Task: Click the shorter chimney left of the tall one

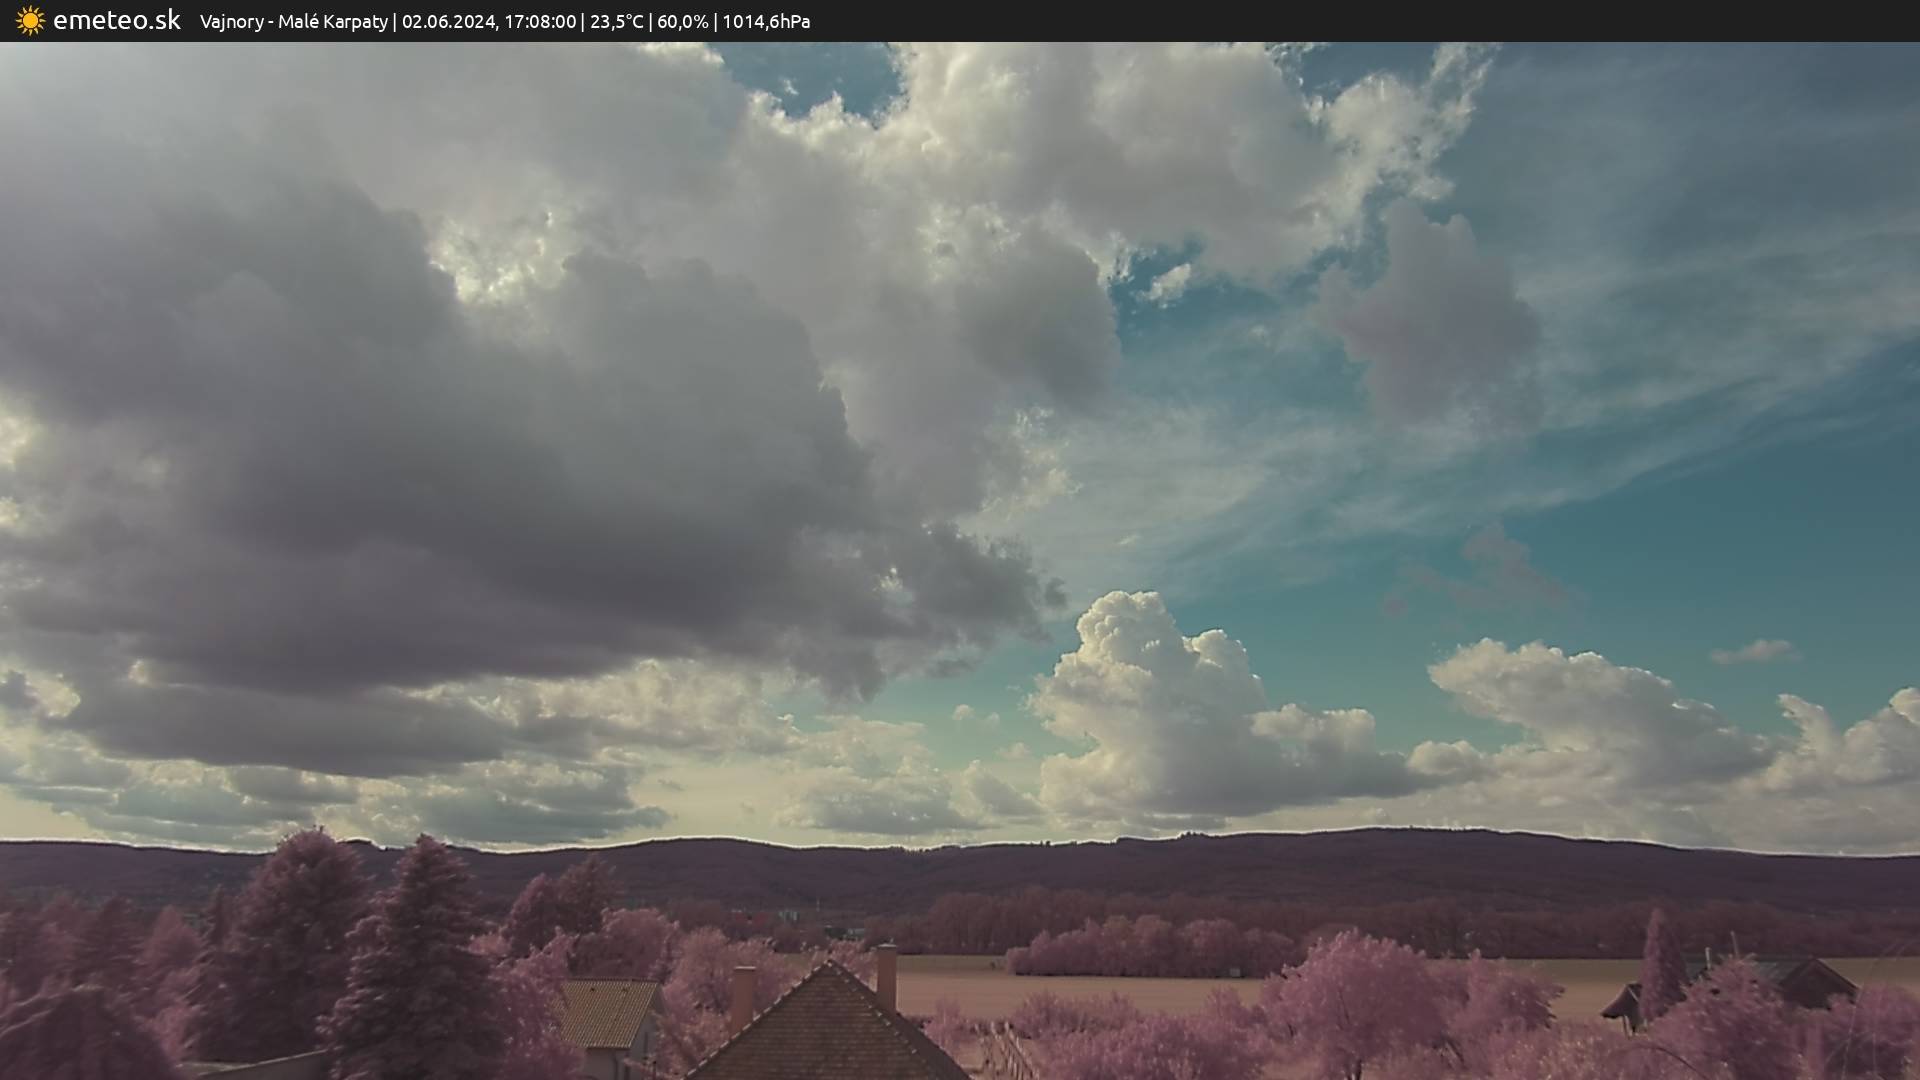Action: 742,996
